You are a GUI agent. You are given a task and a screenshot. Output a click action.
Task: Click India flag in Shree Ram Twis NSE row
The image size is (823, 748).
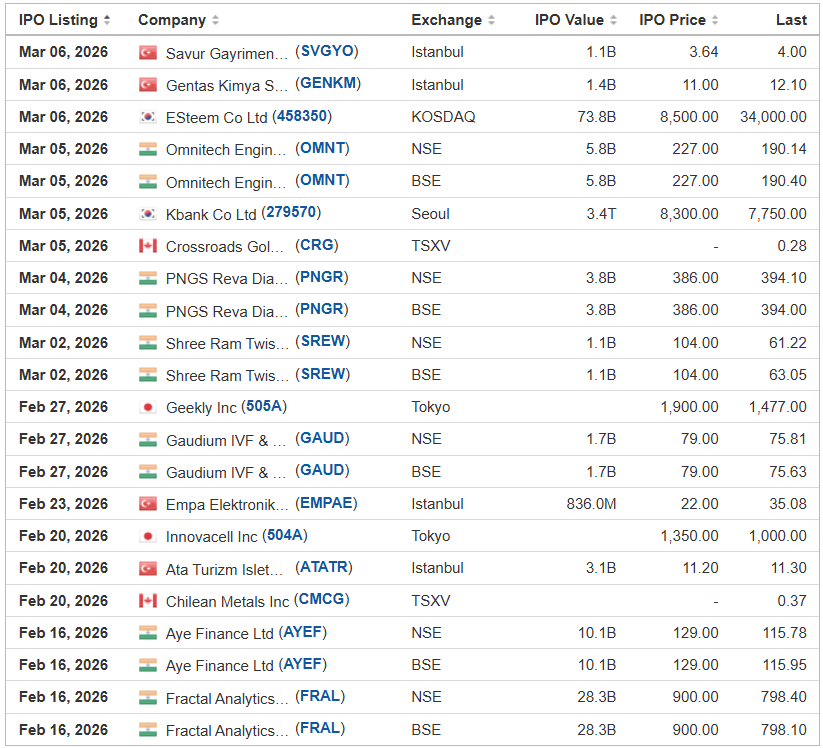pos(148,343)
